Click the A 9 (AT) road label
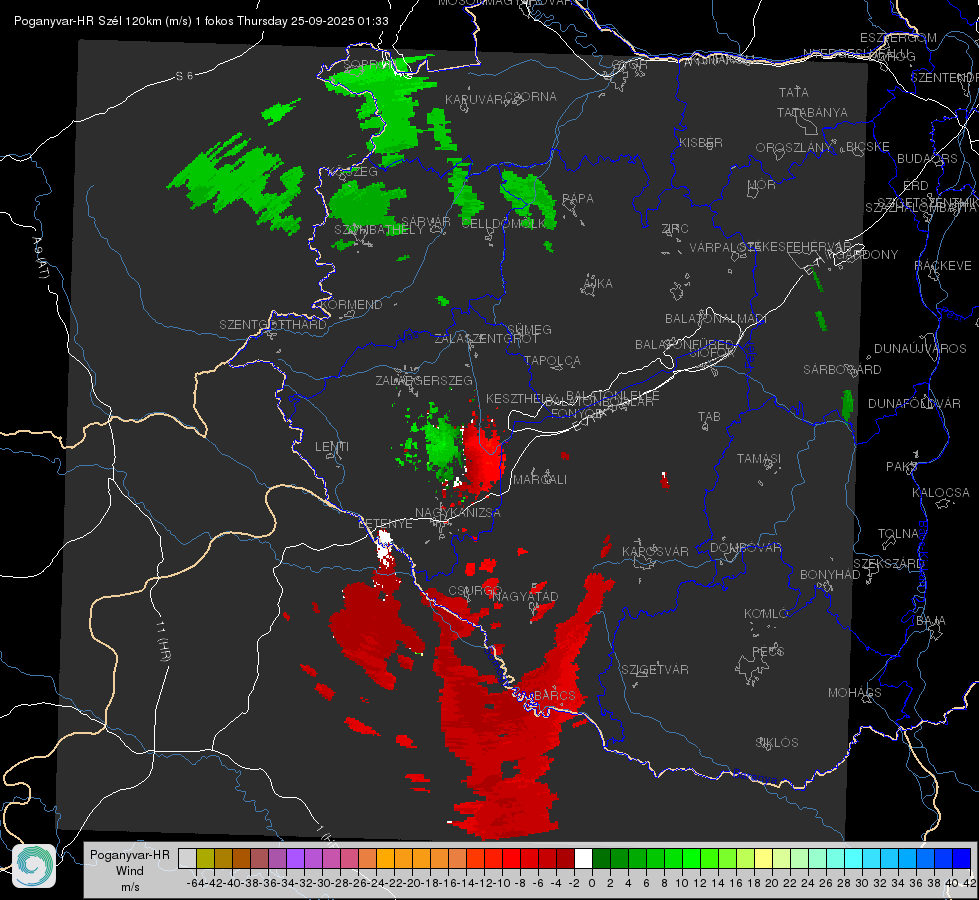The image size is (979, 900). click(x=39, y=258)
